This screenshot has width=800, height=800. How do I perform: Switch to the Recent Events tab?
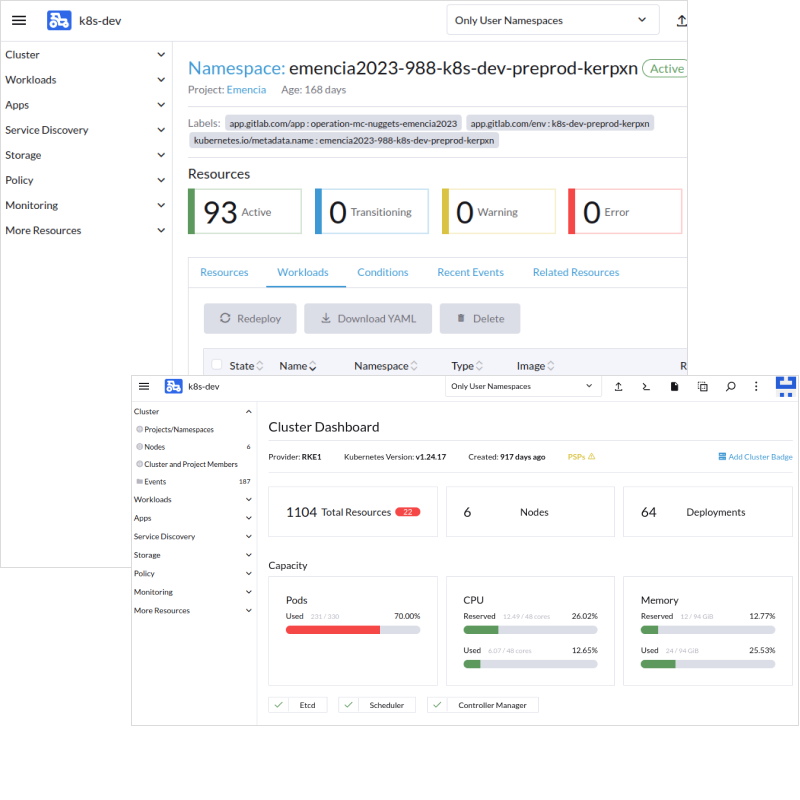(470, 272)
